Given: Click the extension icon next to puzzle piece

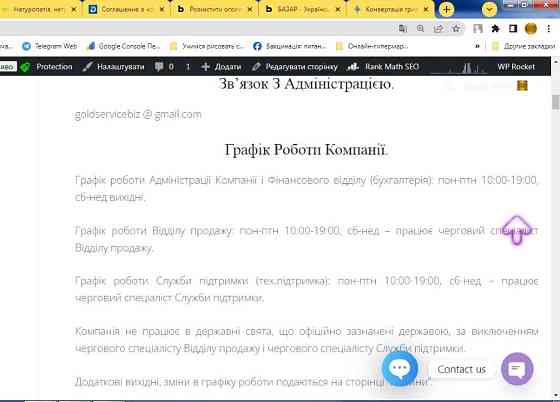Looking at the screenshot, I should (478, 29).
